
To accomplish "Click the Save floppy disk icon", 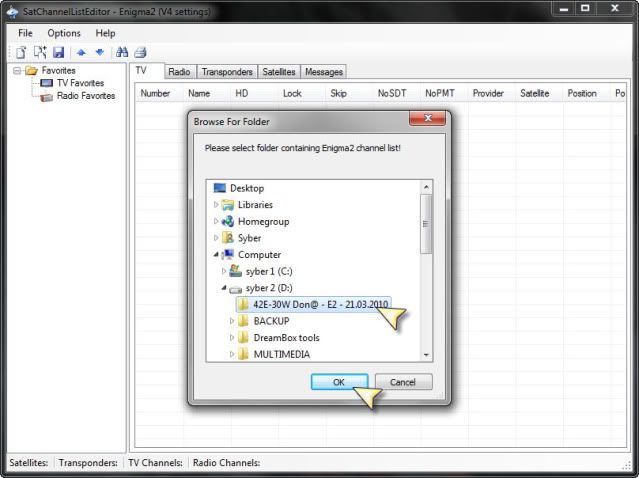I will click(59, 53).
